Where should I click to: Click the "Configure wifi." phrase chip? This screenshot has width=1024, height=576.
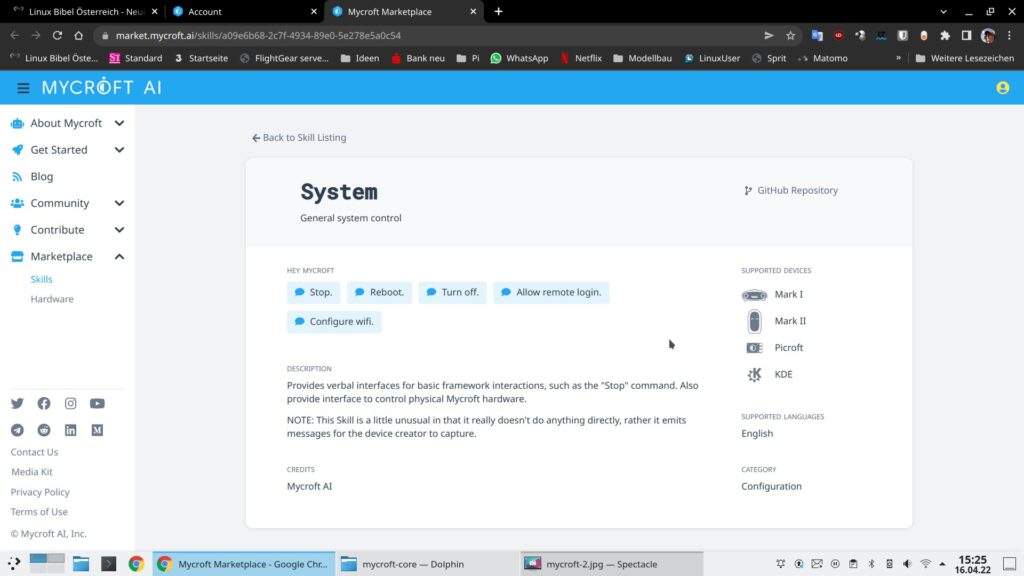(x=334, y=321)
